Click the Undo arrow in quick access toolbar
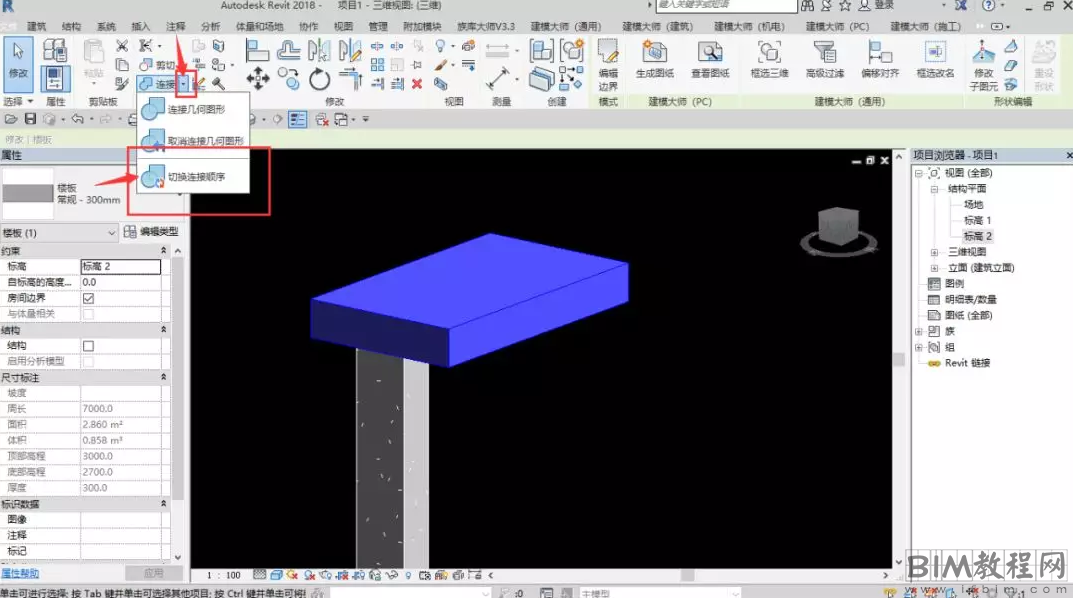1073x598 pixels. point(77,119)
